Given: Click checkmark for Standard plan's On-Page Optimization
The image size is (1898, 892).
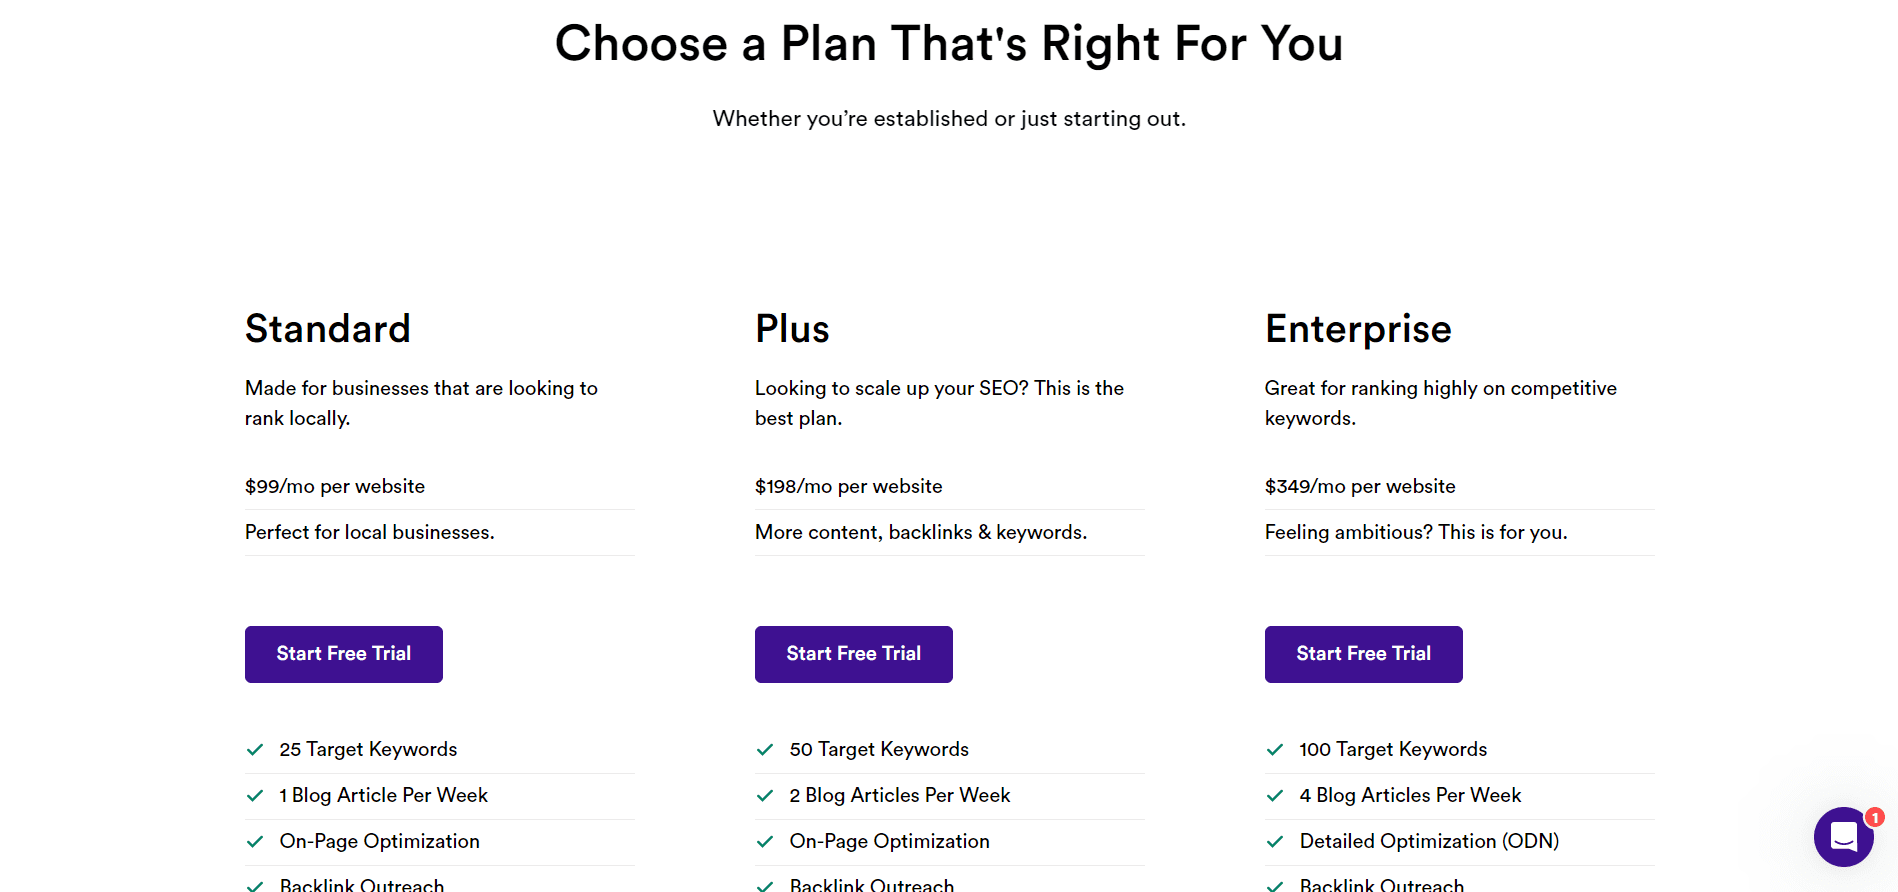Looking at the screenshot, I should pyautogui.click(x=255, y=842).
